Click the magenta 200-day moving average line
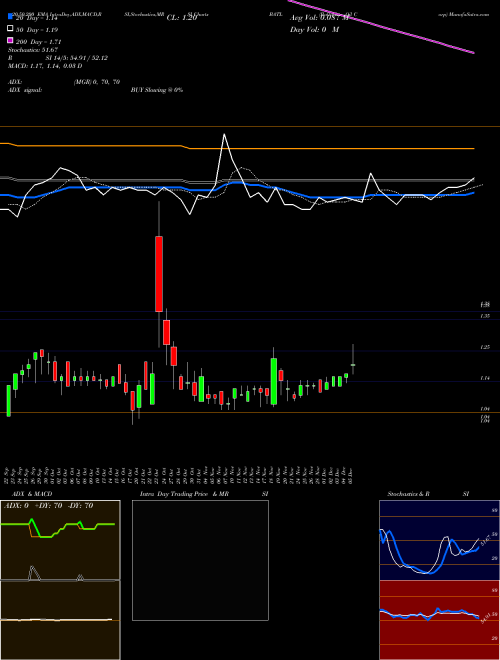This screenshot has height=660, width=500. [x=381, y=27]
